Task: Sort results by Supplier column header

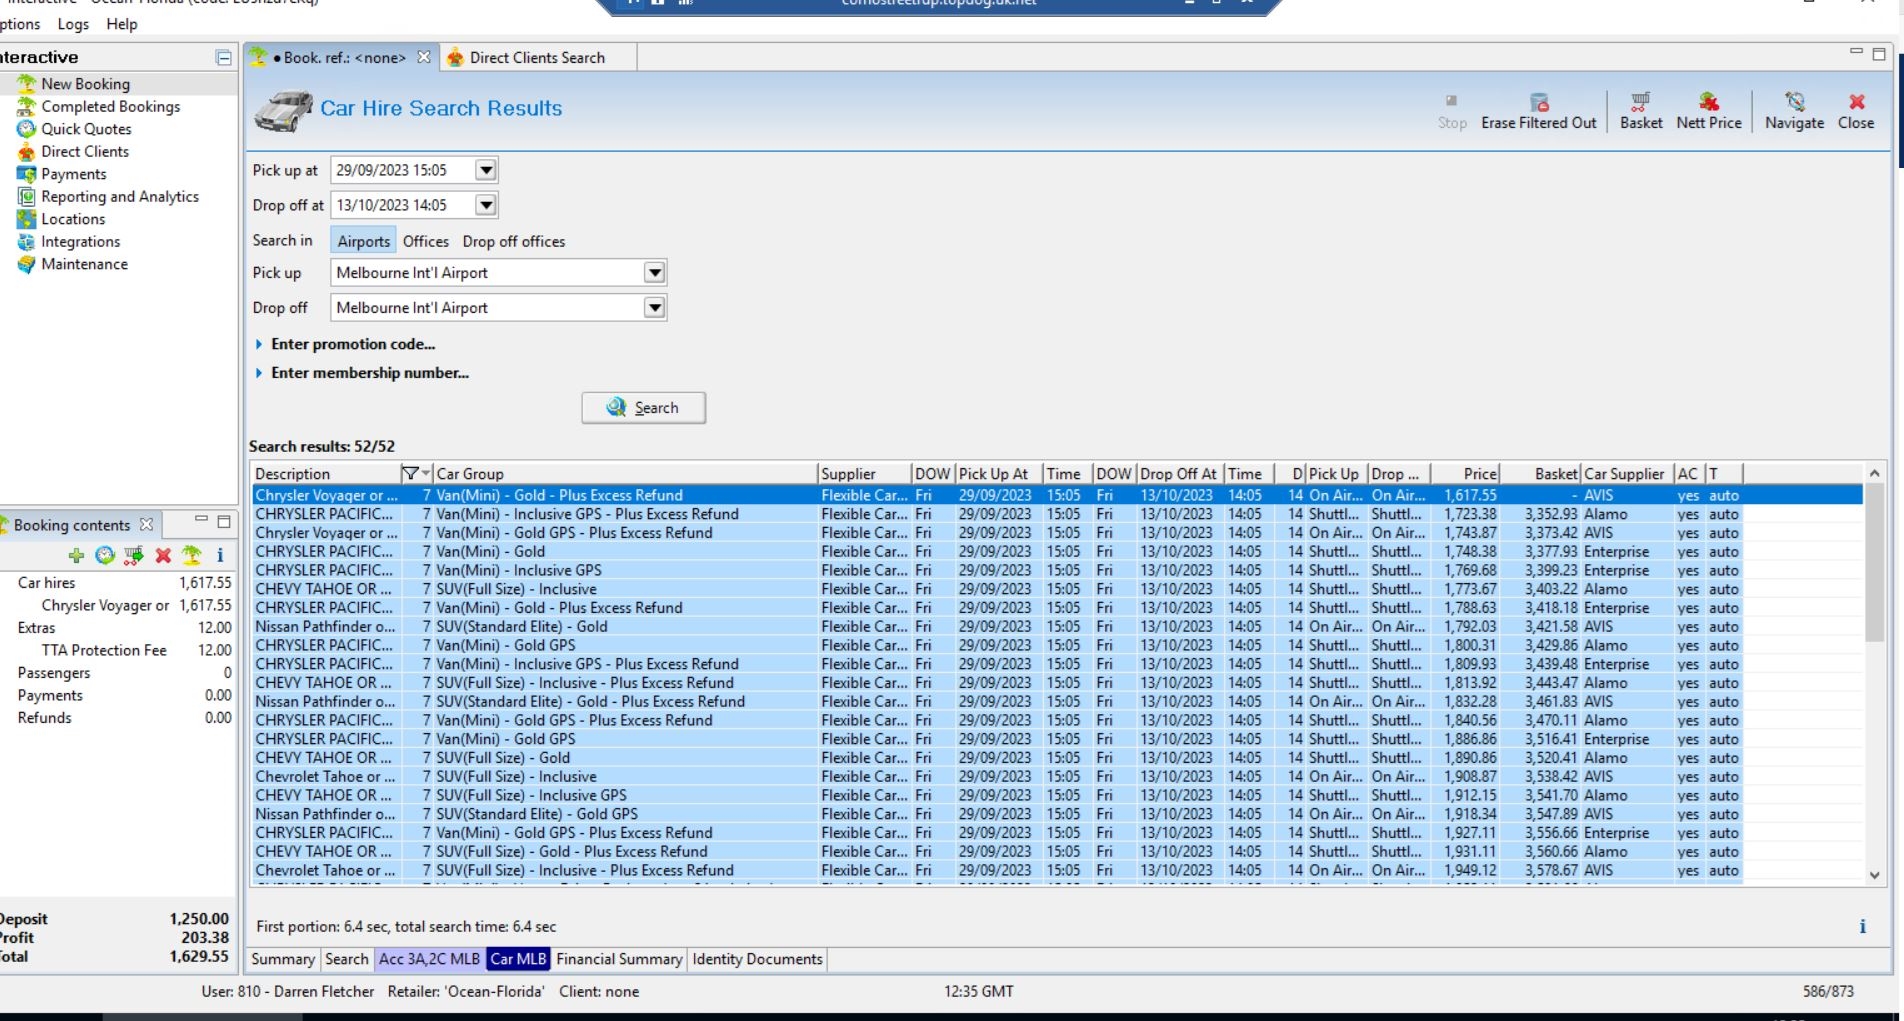Action: pos(864,473)
